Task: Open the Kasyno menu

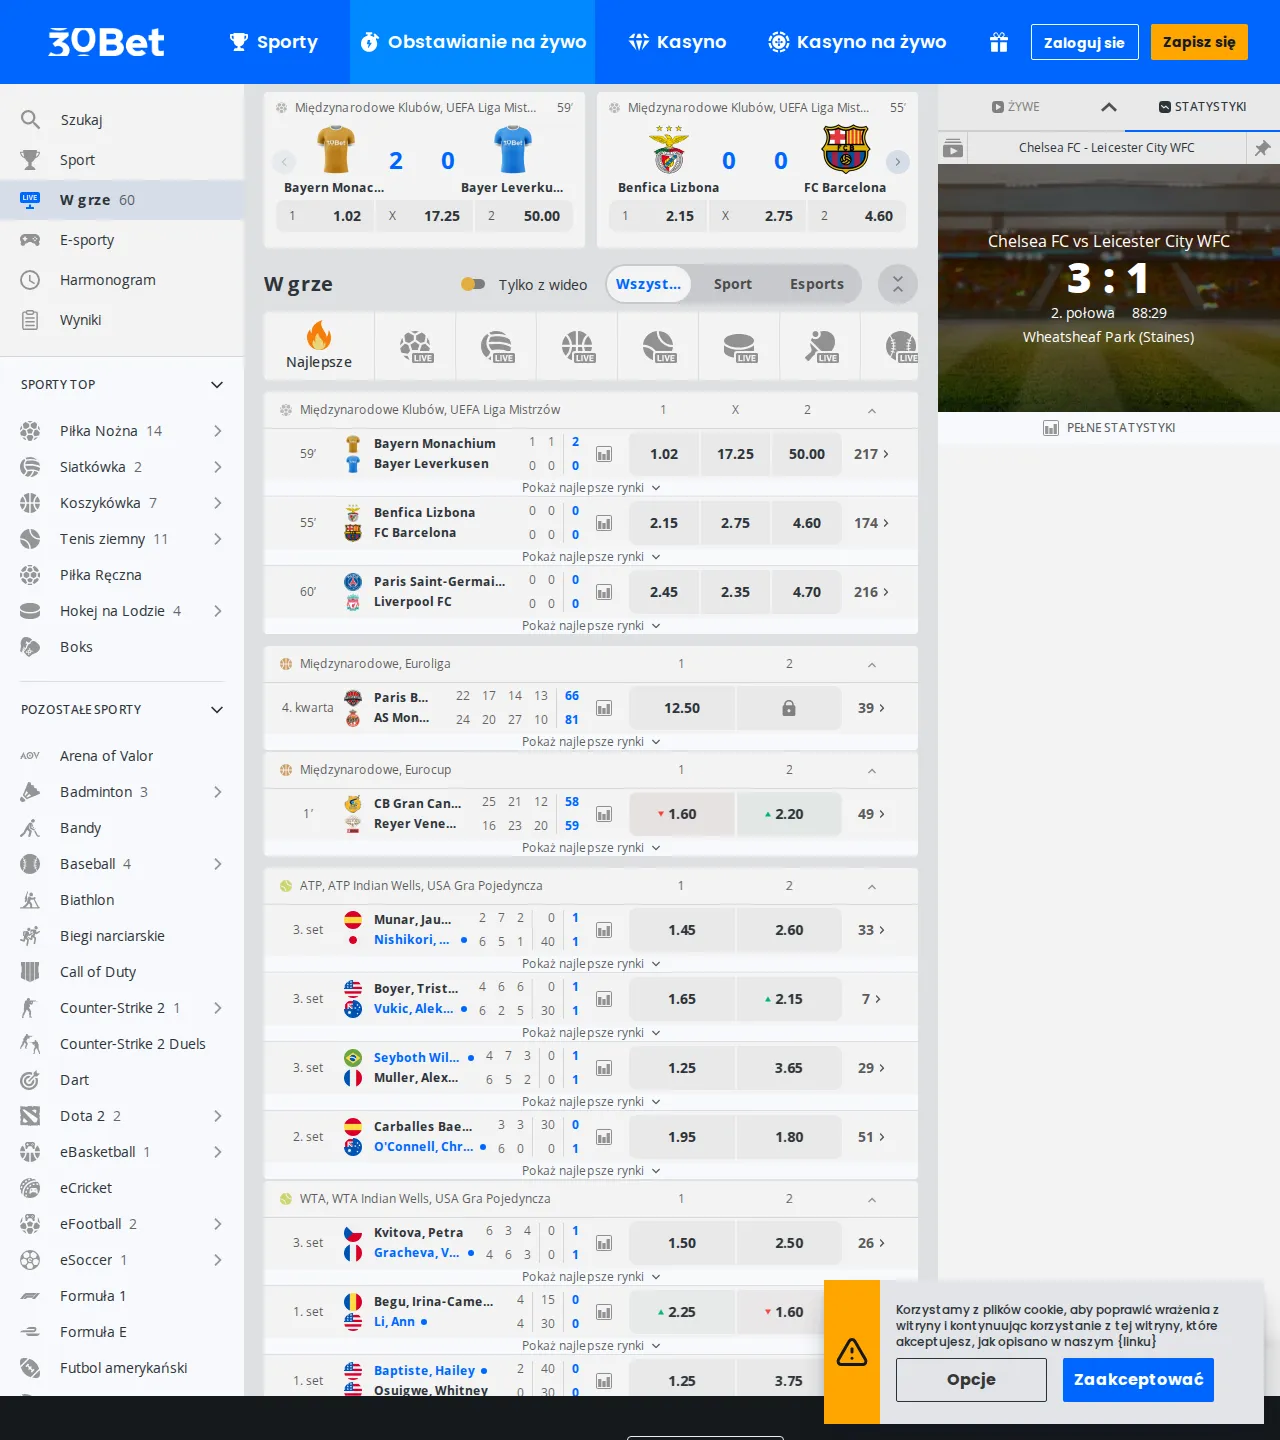Action: click(x=677, y=42)
